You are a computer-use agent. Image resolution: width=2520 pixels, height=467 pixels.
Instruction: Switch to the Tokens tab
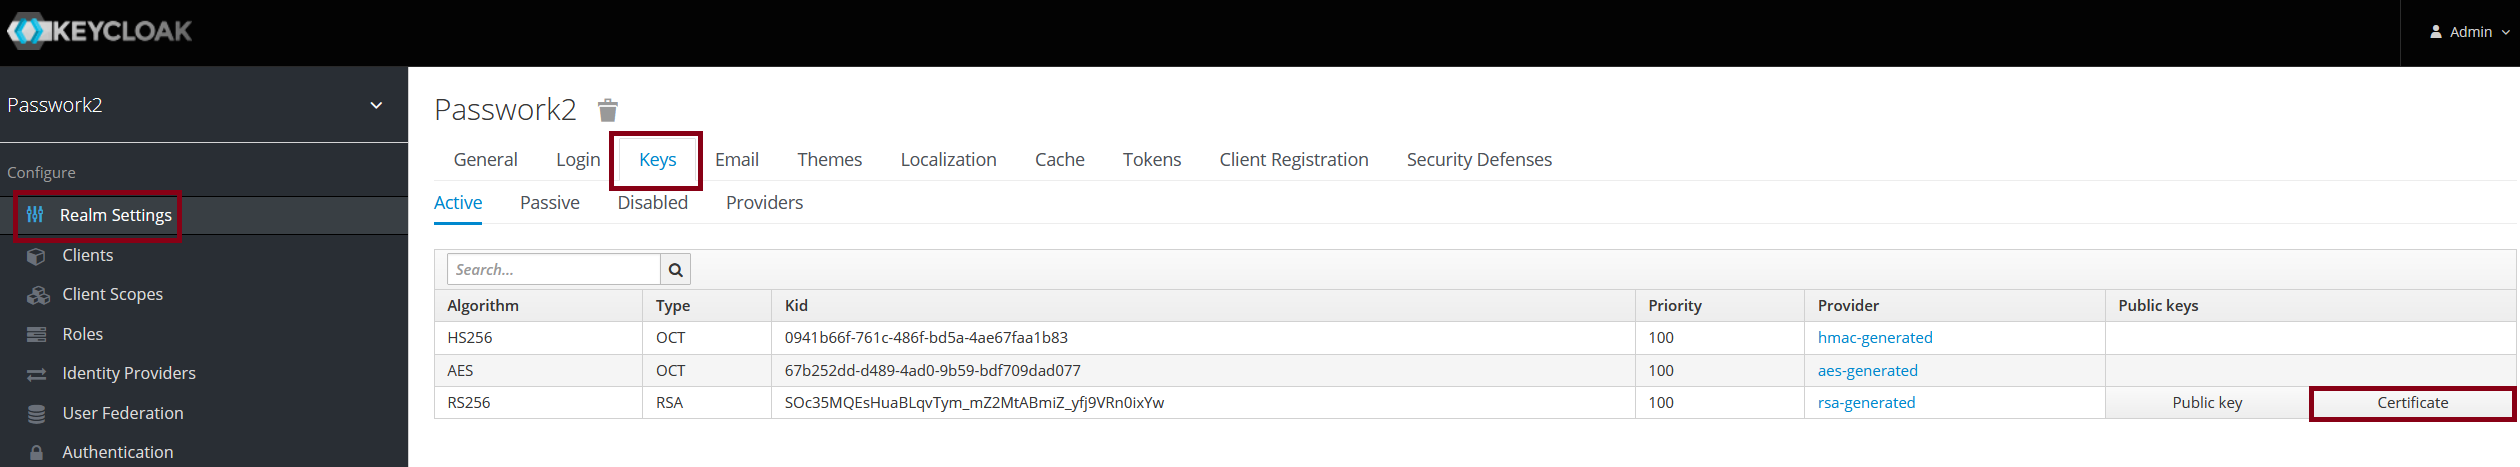[x=1151, y=160]
